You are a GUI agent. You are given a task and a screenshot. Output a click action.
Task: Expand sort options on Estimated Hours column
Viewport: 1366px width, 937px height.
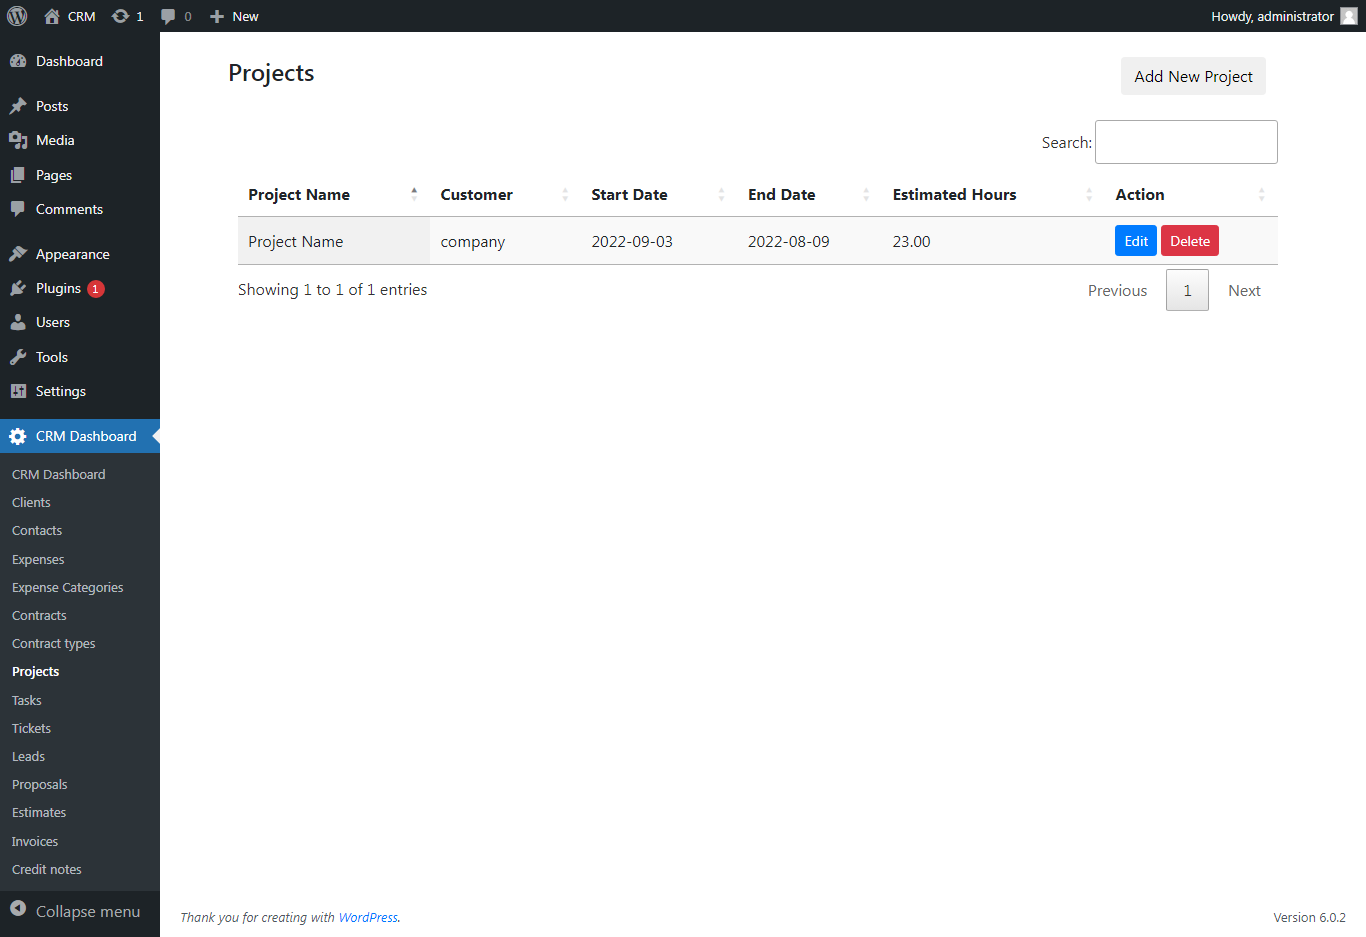point(1089,194)
